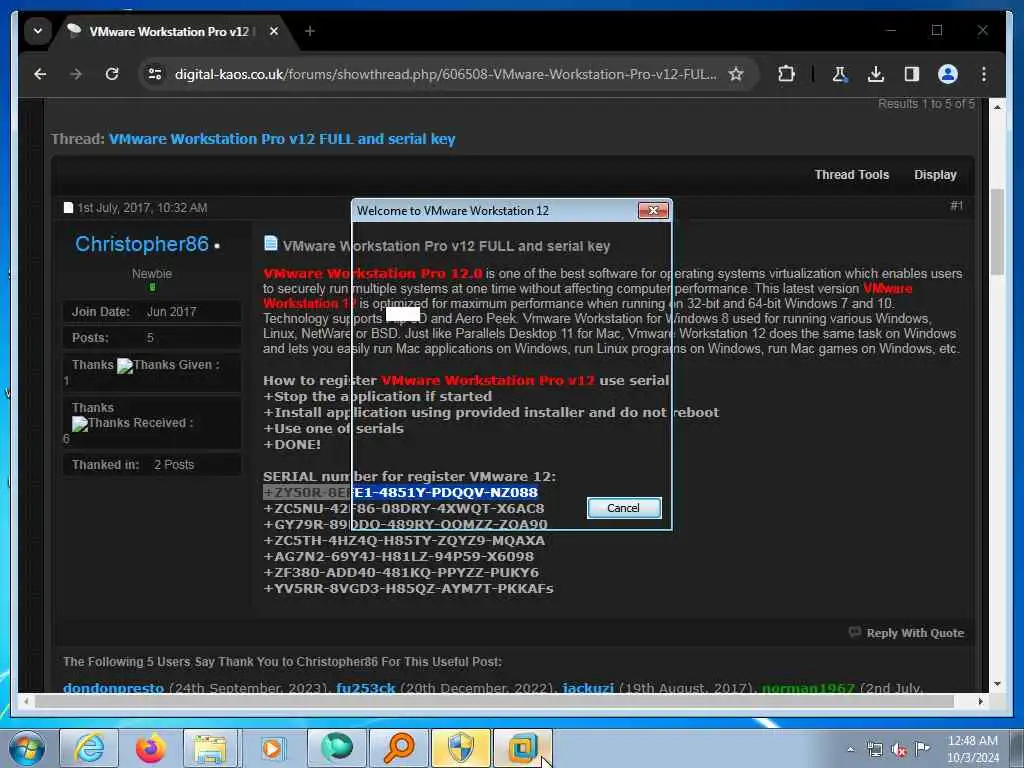Open the Action Center flag icon

click(922, 748)
